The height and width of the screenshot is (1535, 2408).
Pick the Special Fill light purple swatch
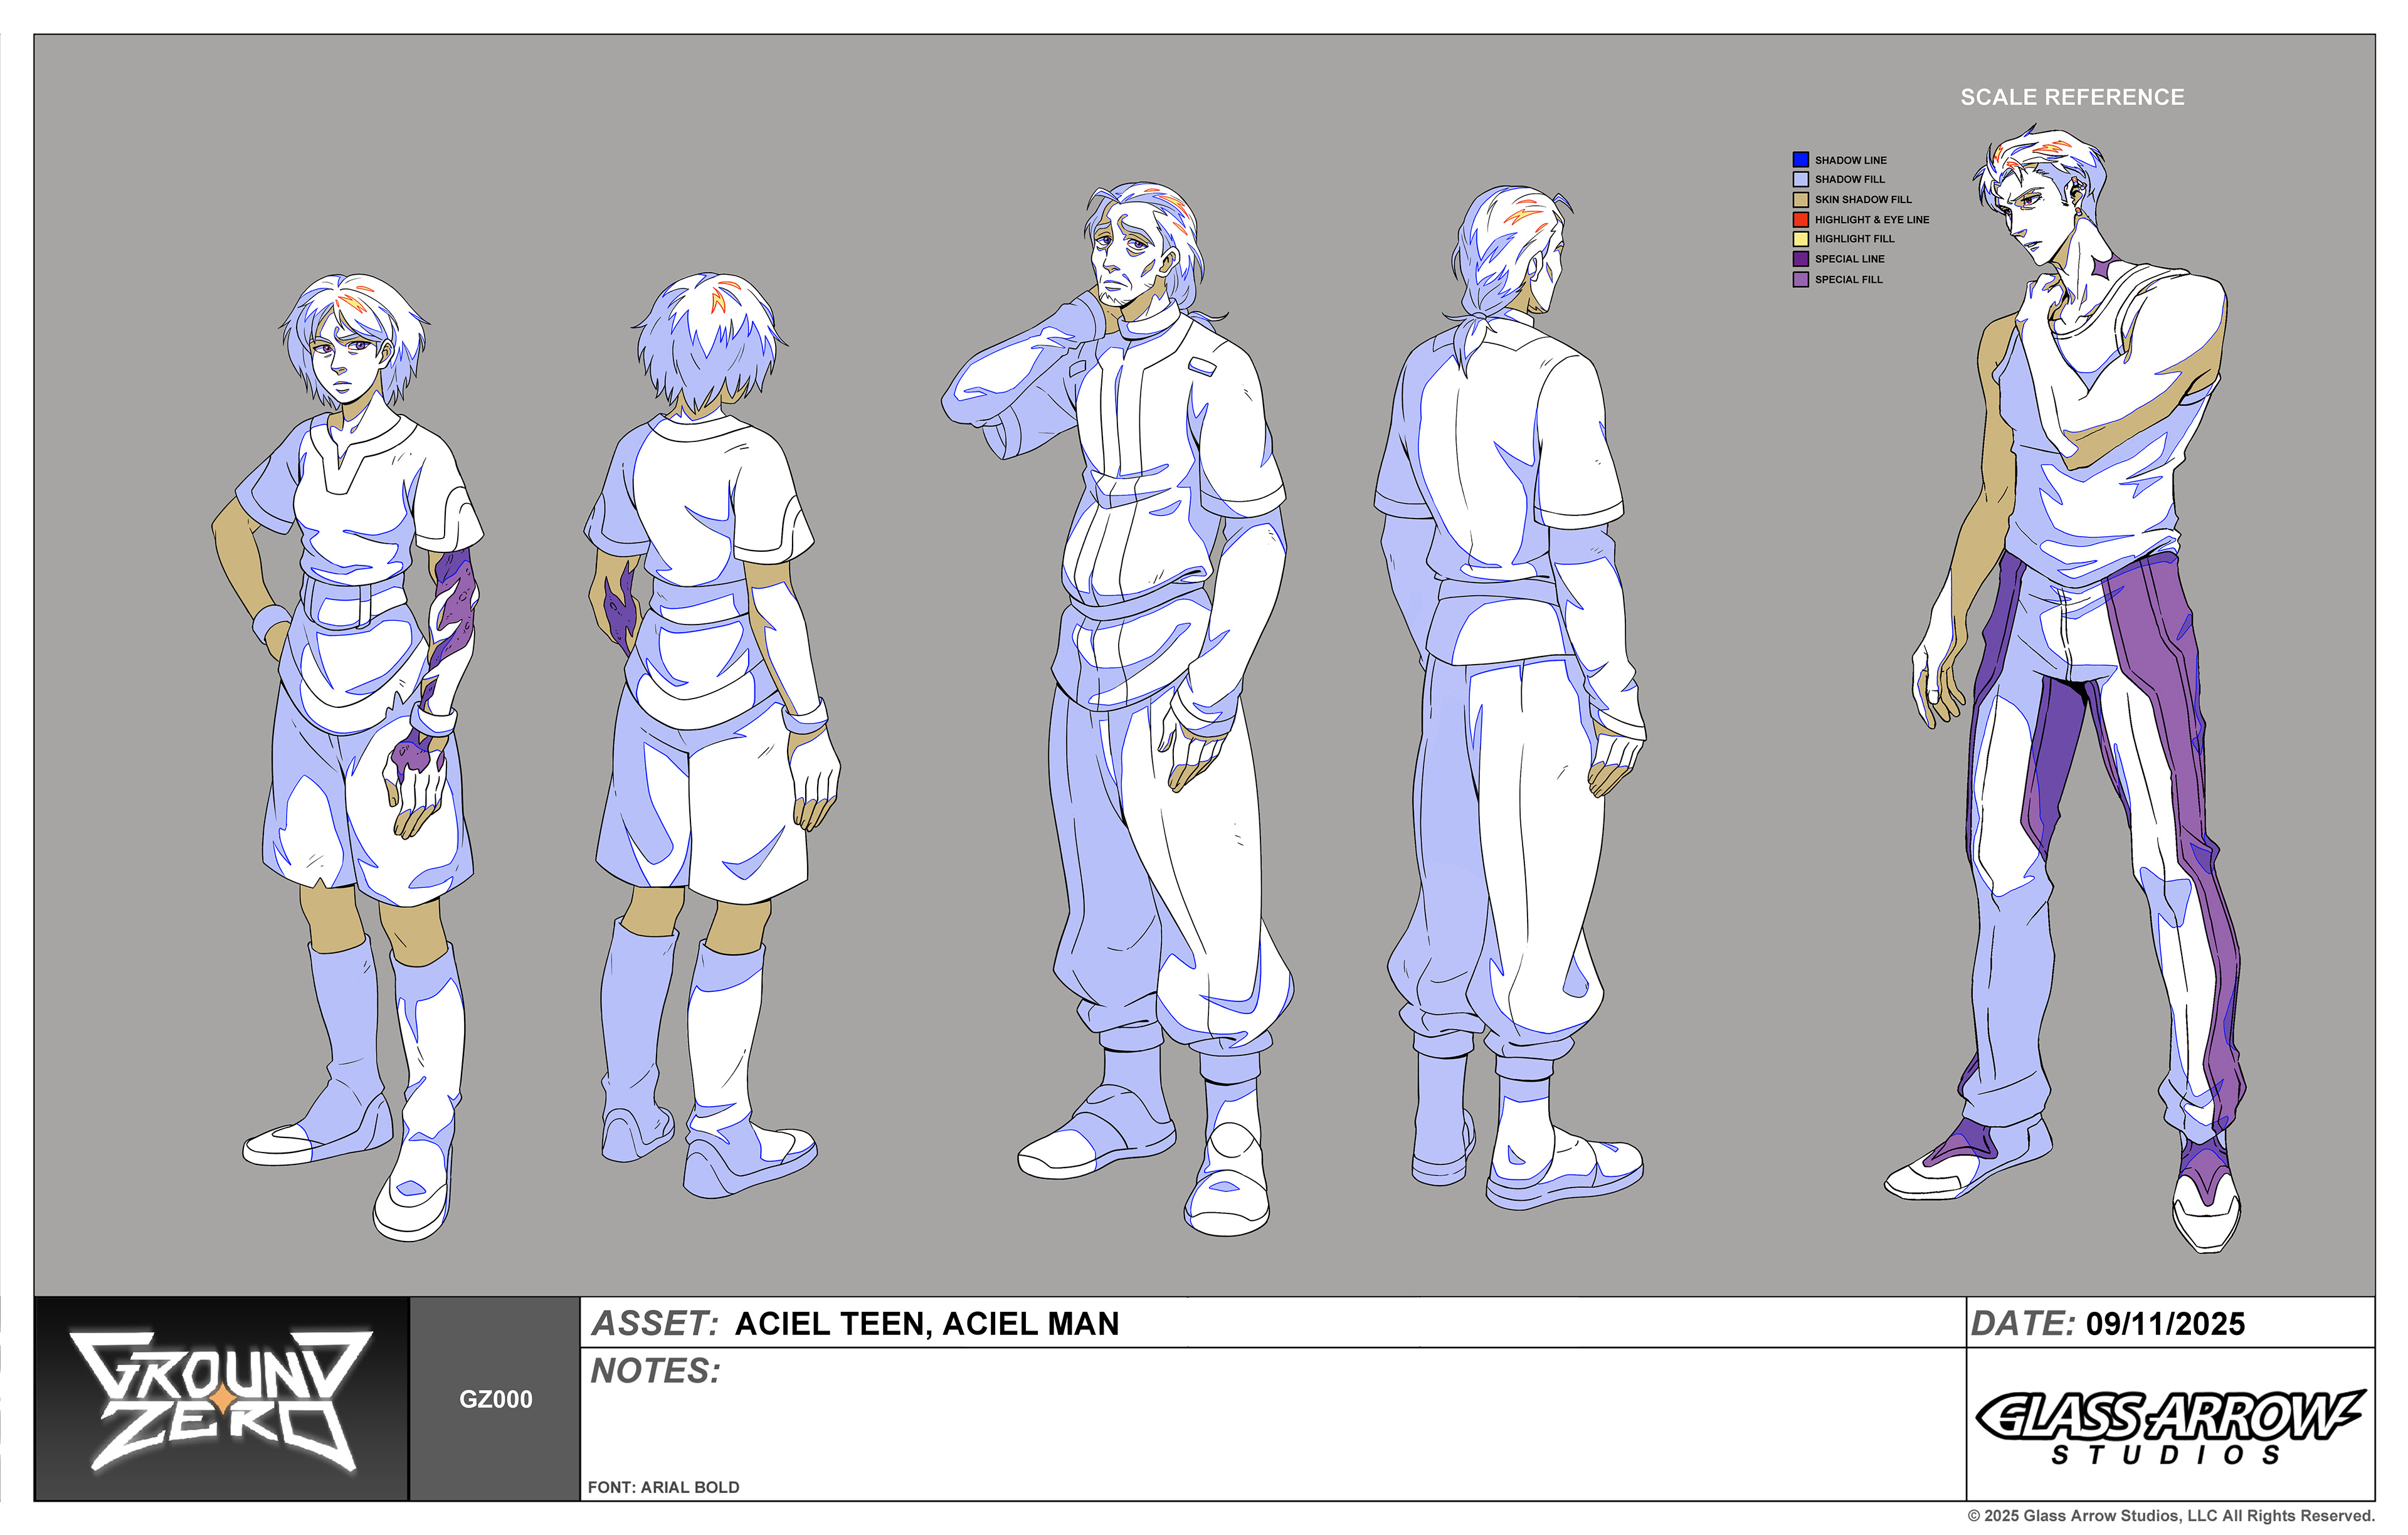[x=1800, y=279]
